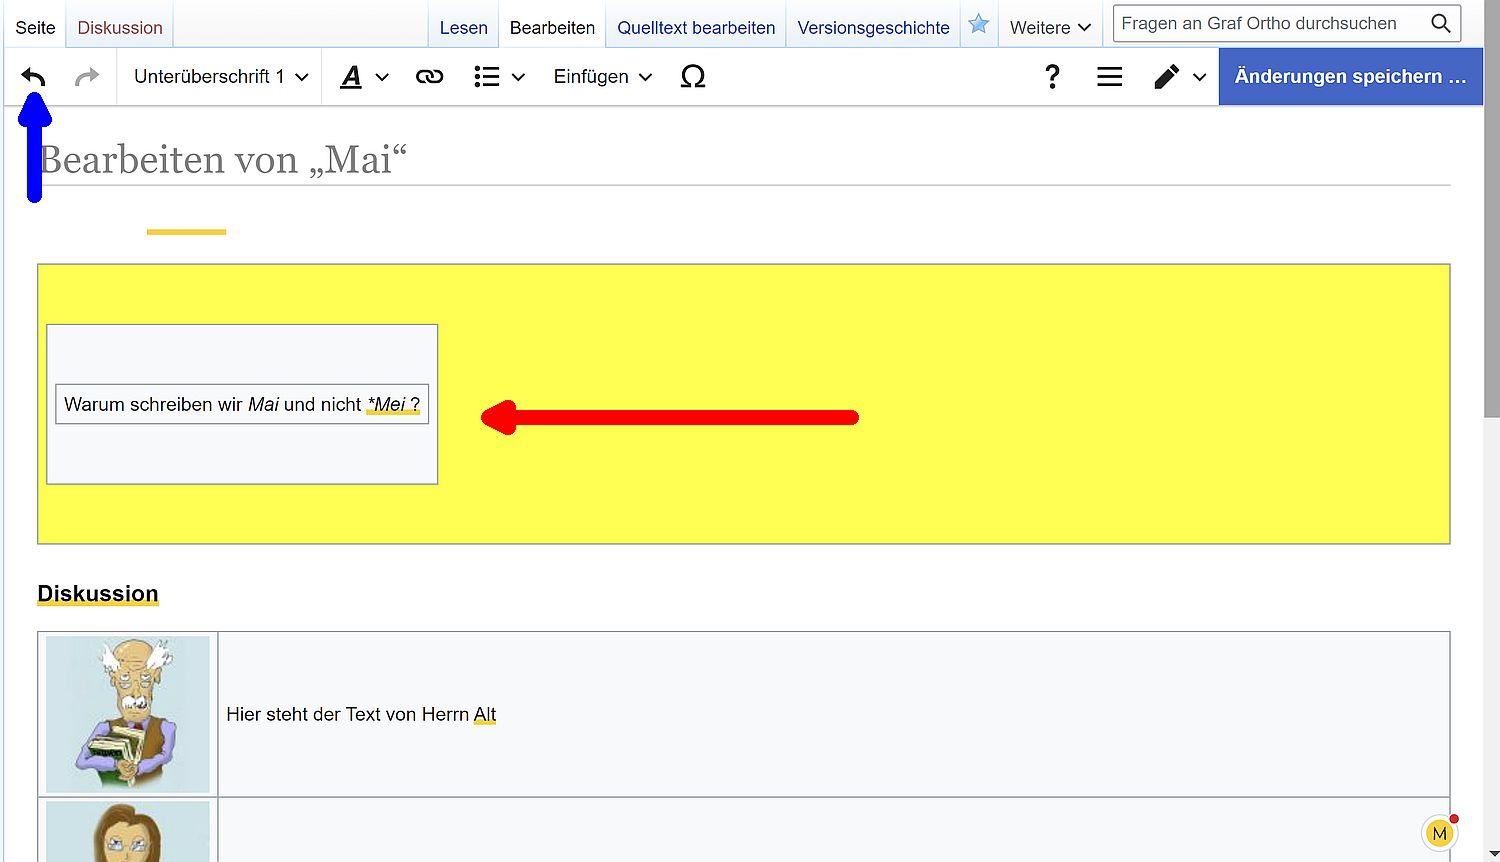Open the Versionsgeschichte tab
This screenshot has width=1500, height=862.
(x=873, y=28)
